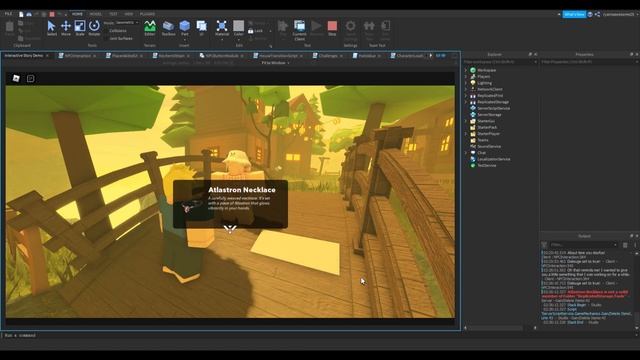Click the new file icon in title bar
Image resolution: width=640 pixels, height=360 pixels.
click(x=21, y=14)
